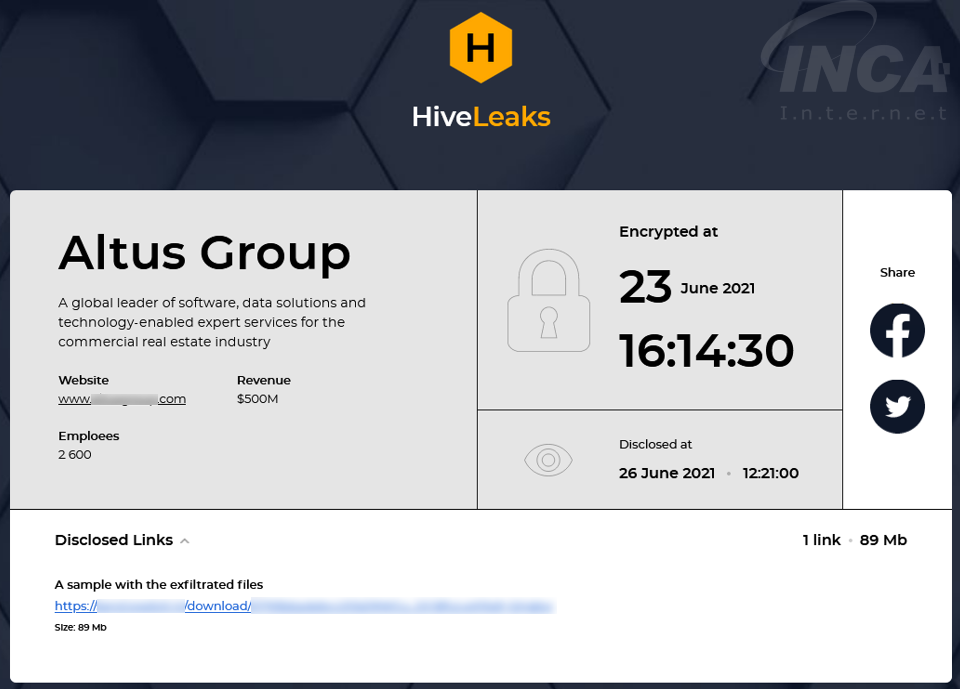The image size is (960, 689).
Task: Click 'Size: 89 Mb' under the link
Action: click(x=80, y=627)
